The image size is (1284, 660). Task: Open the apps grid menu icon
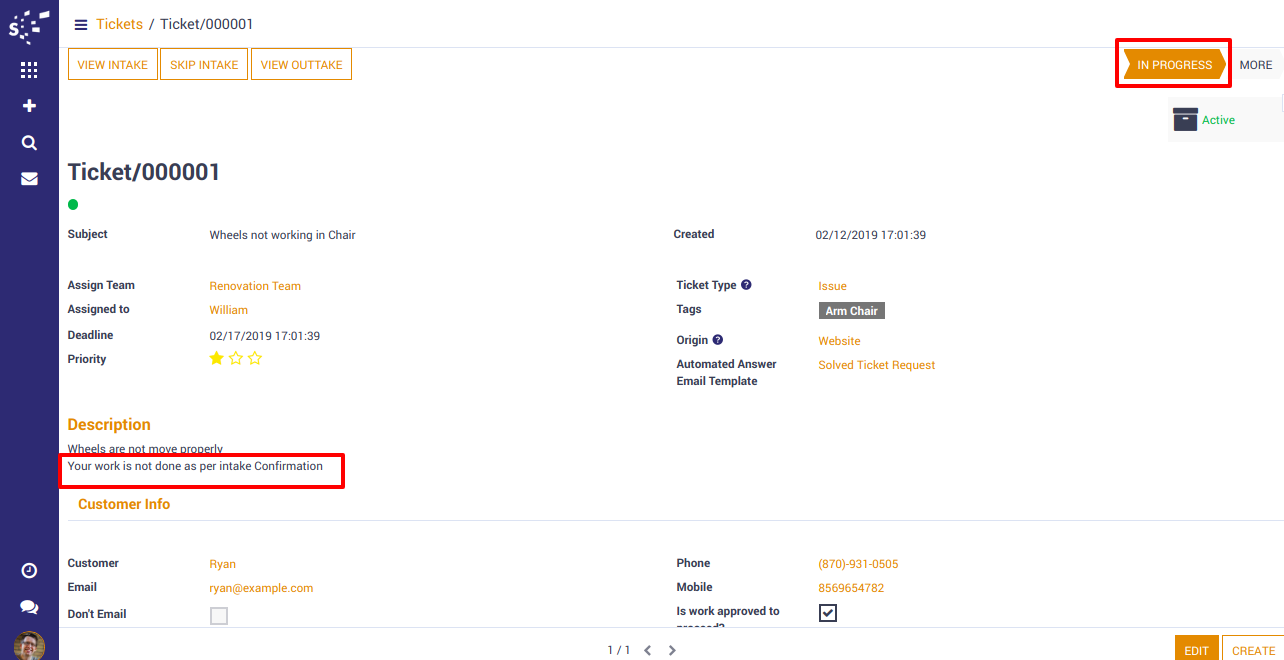[29, 70]
